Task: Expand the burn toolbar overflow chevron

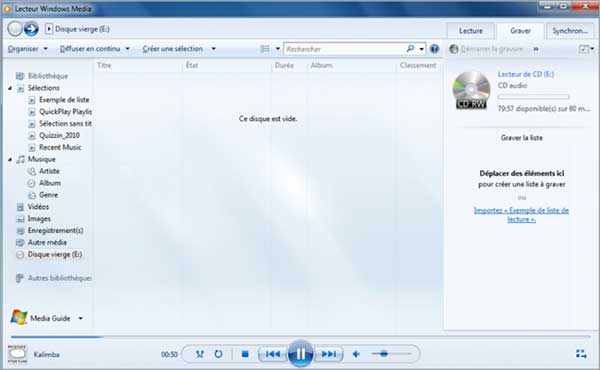Action: coord(536,49)
